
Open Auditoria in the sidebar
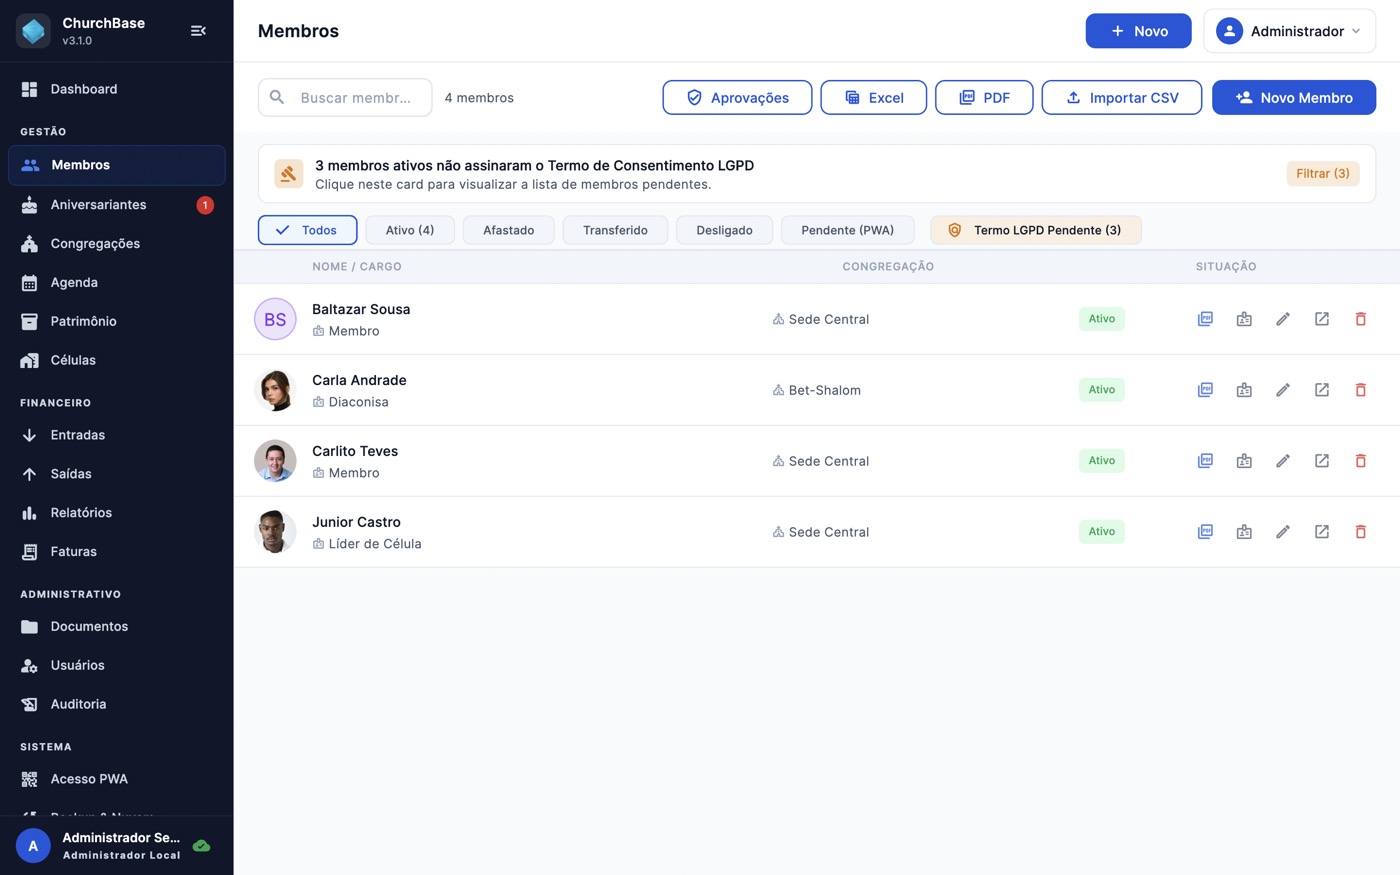(x=117, y=704)
